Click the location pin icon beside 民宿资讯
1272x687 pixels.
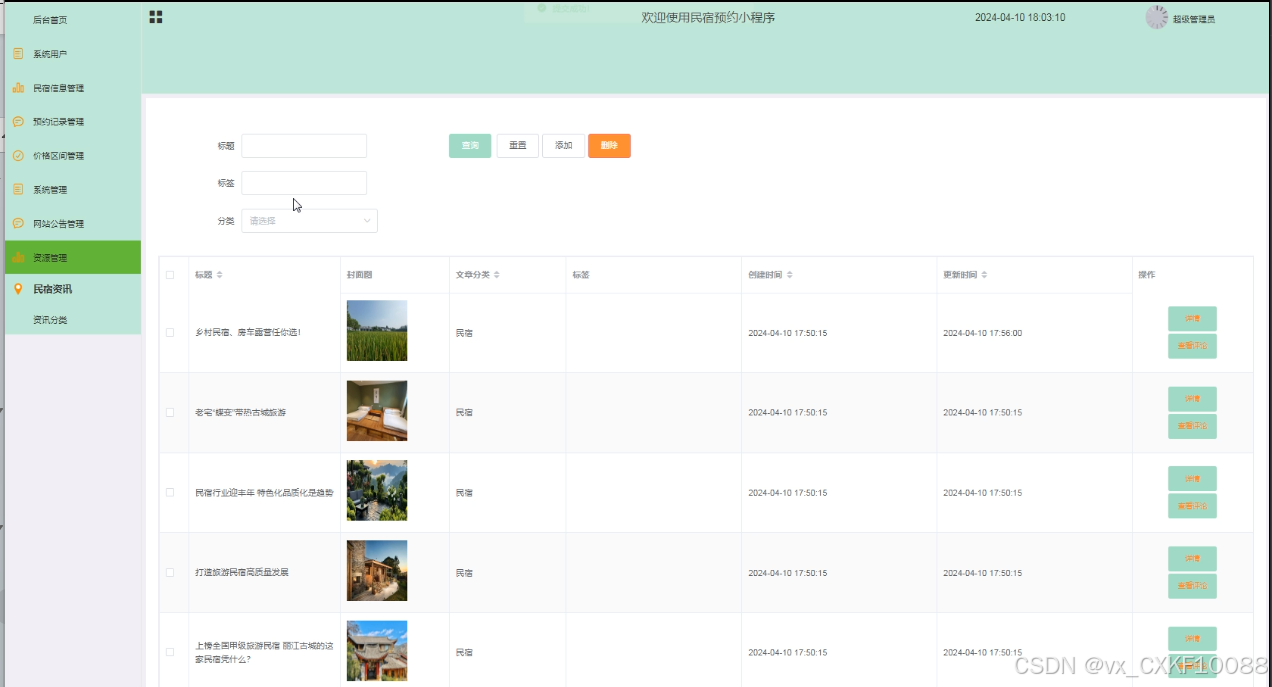click(18, 289)
